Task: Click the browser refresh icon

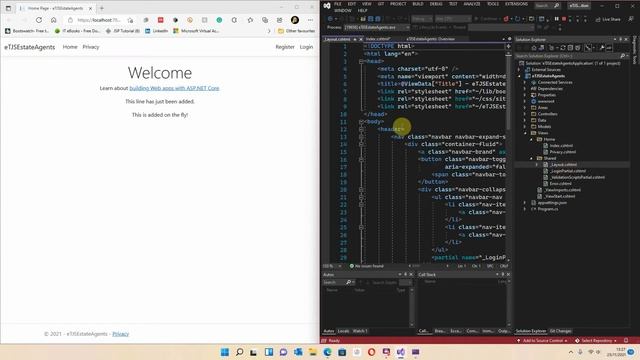Action: (x=39, y=20)
